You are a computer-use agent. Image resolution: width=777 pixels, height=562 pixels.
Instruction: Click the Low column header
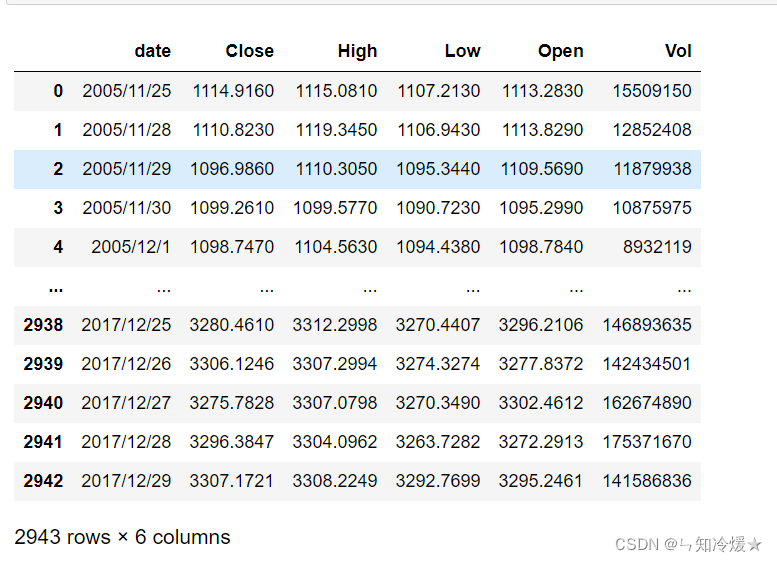[462, 51]
